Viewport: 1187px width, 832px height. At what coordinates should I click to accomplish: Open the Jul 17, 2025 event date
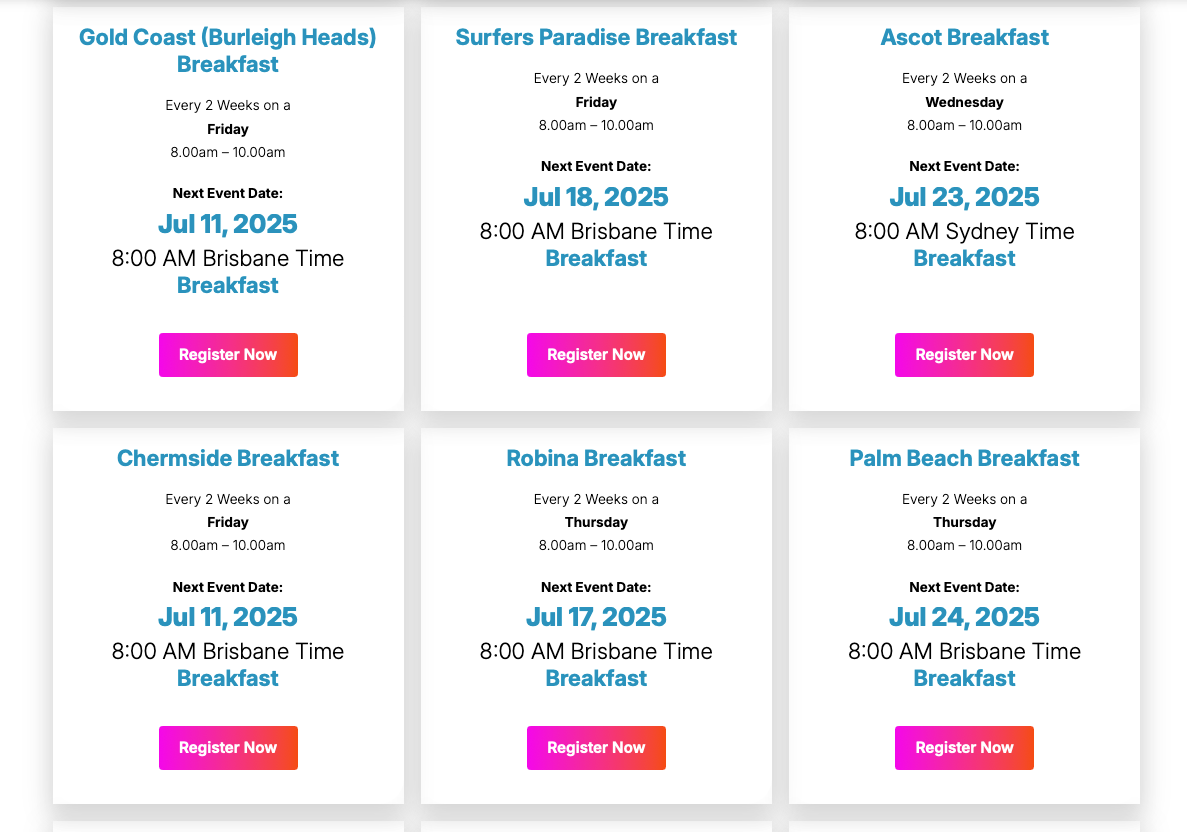[596, 617]
